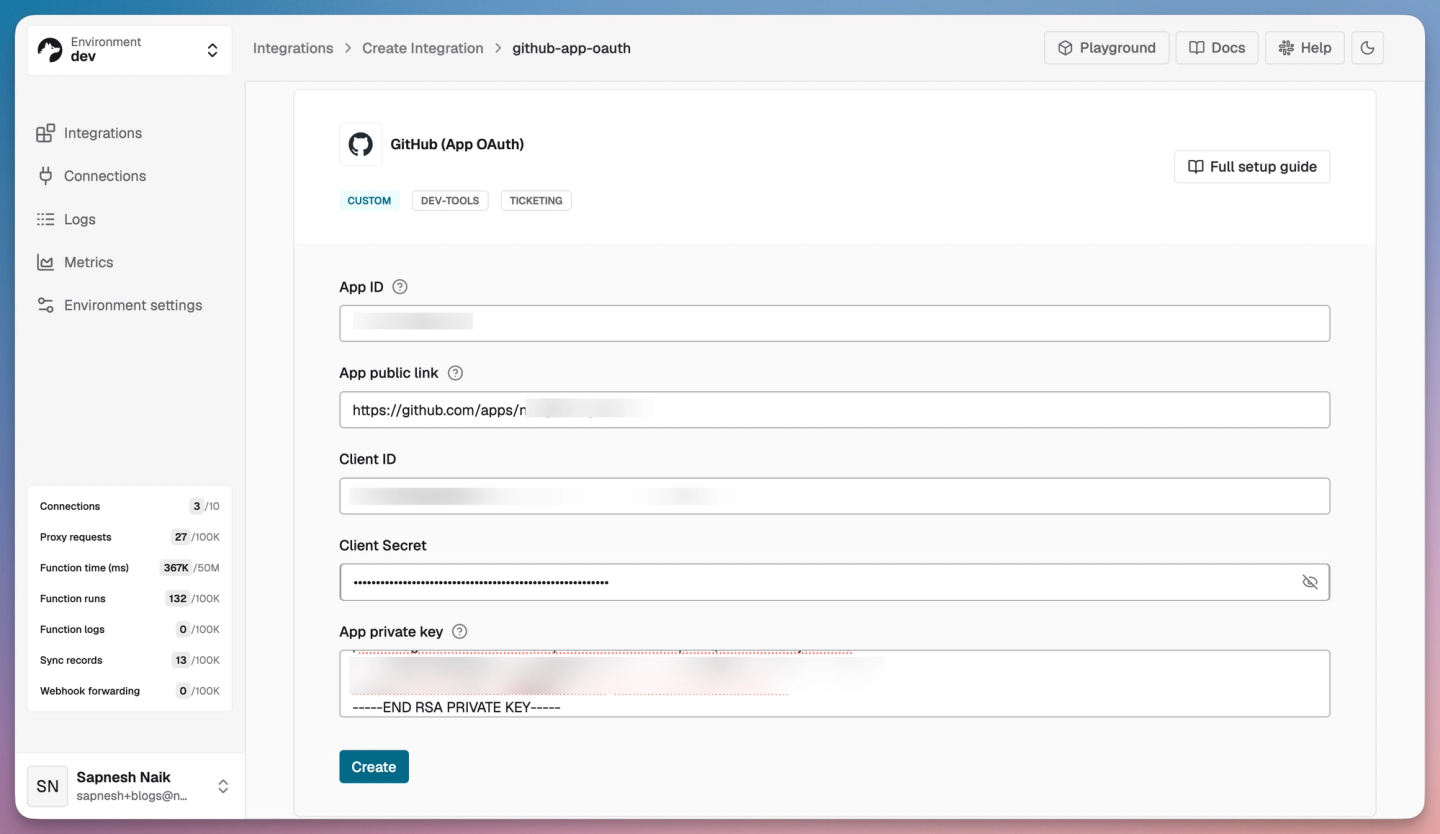Focus the App ID field

[834, 323]
